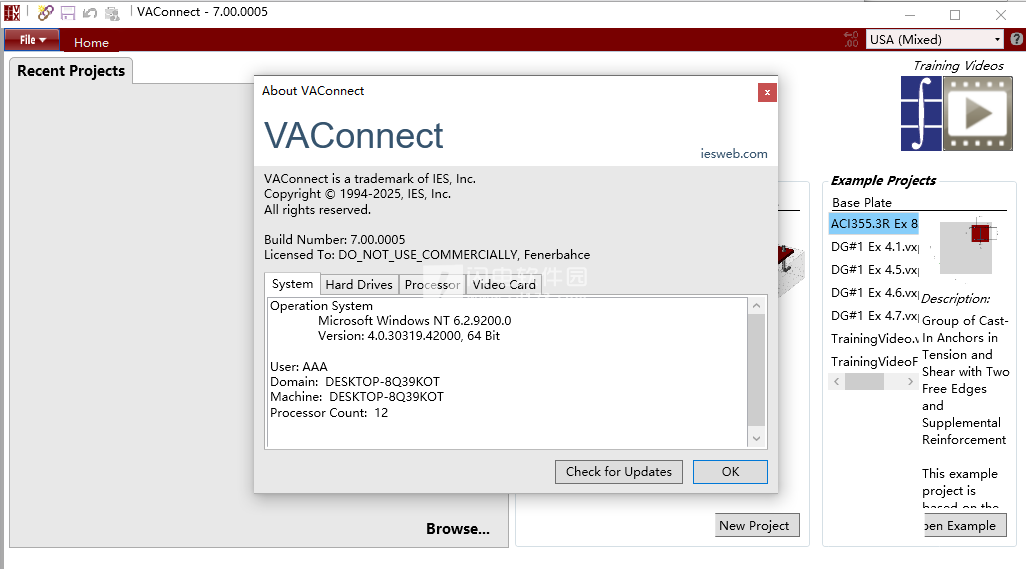Screen dimensions: 1026x569
Task: Open the File menu dropdown
Action: (32, 40)
